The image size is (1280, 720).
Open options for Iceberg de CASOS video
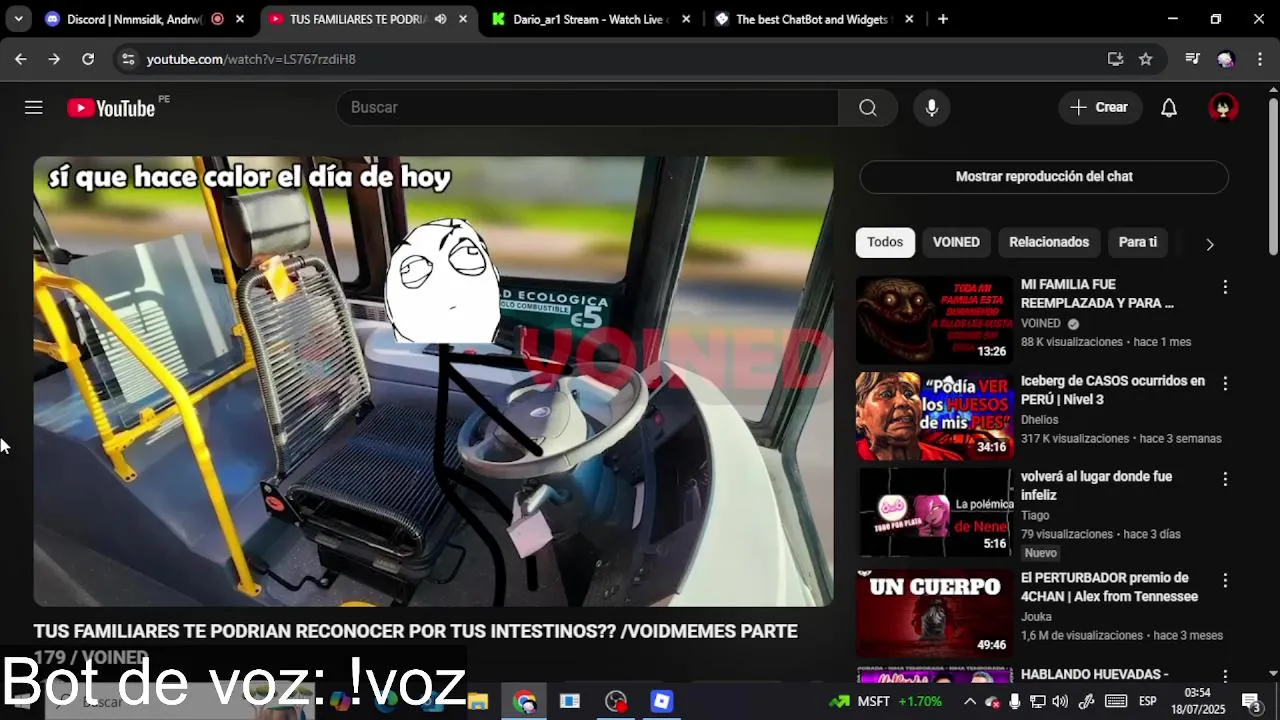pyautogui.click(x=1225, y=384)
